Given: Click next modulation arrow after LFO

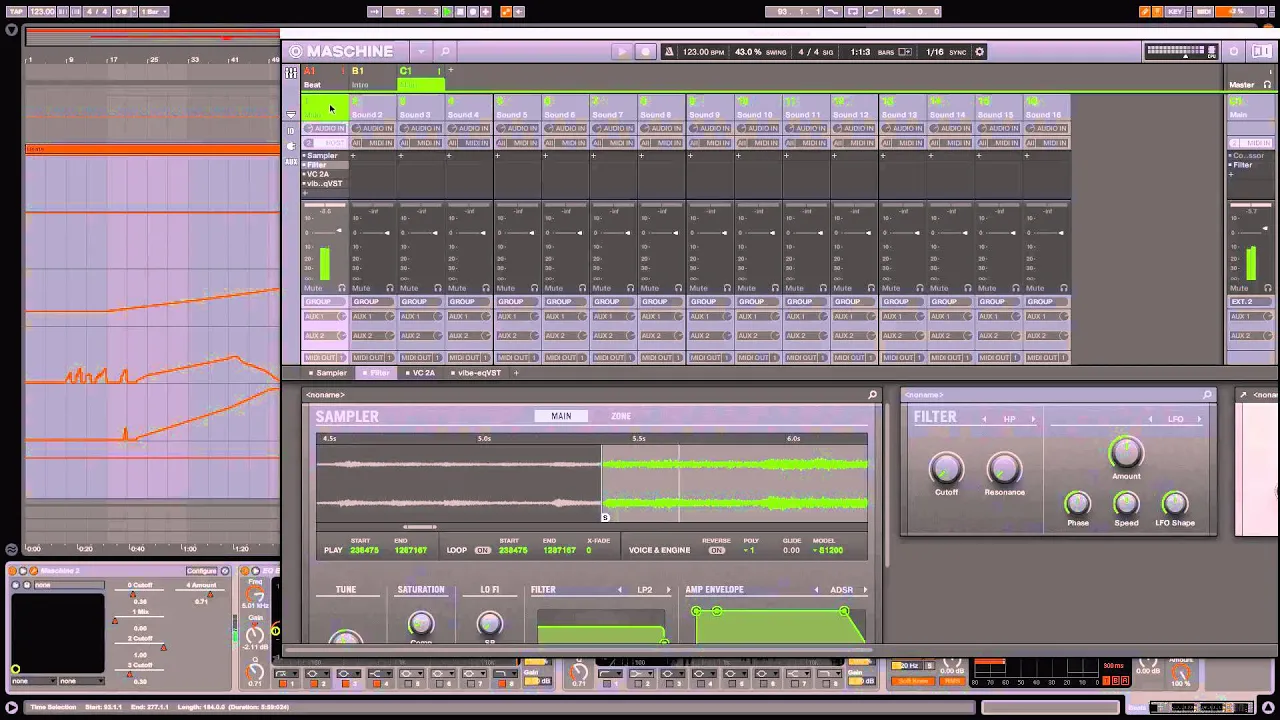Looking at the screenshot, I should click(x=1199, y=419).
